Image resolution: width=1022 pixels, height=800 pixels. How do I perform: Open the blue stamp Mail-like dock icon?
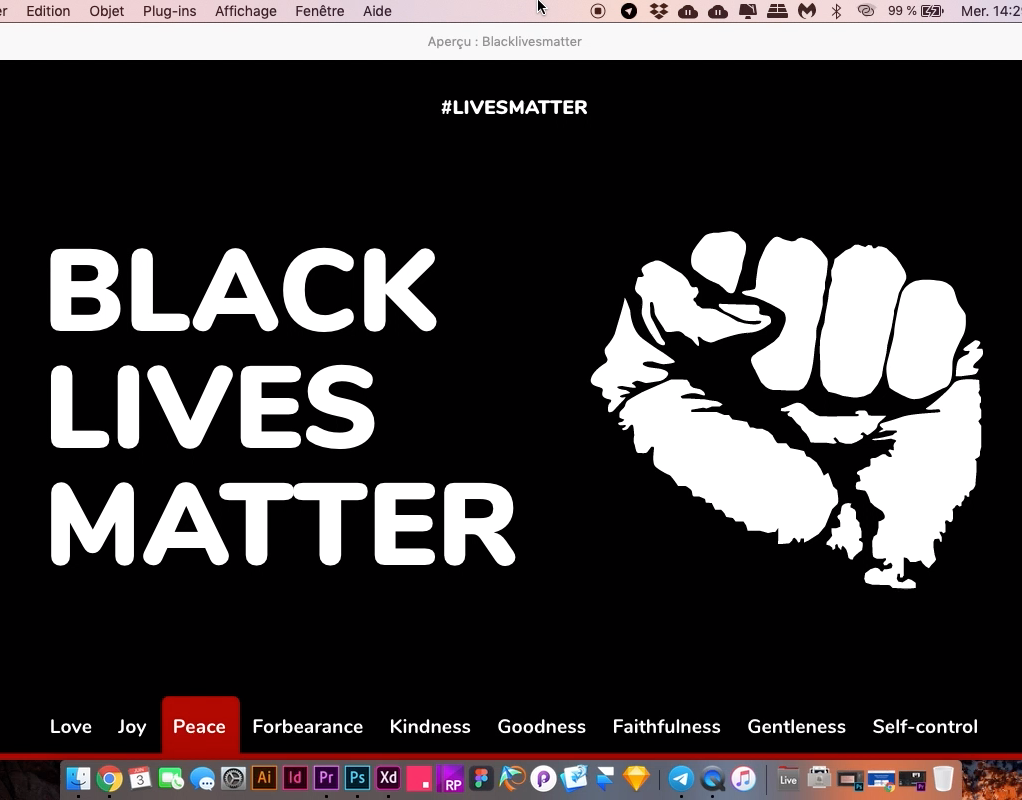click(574, 778)
